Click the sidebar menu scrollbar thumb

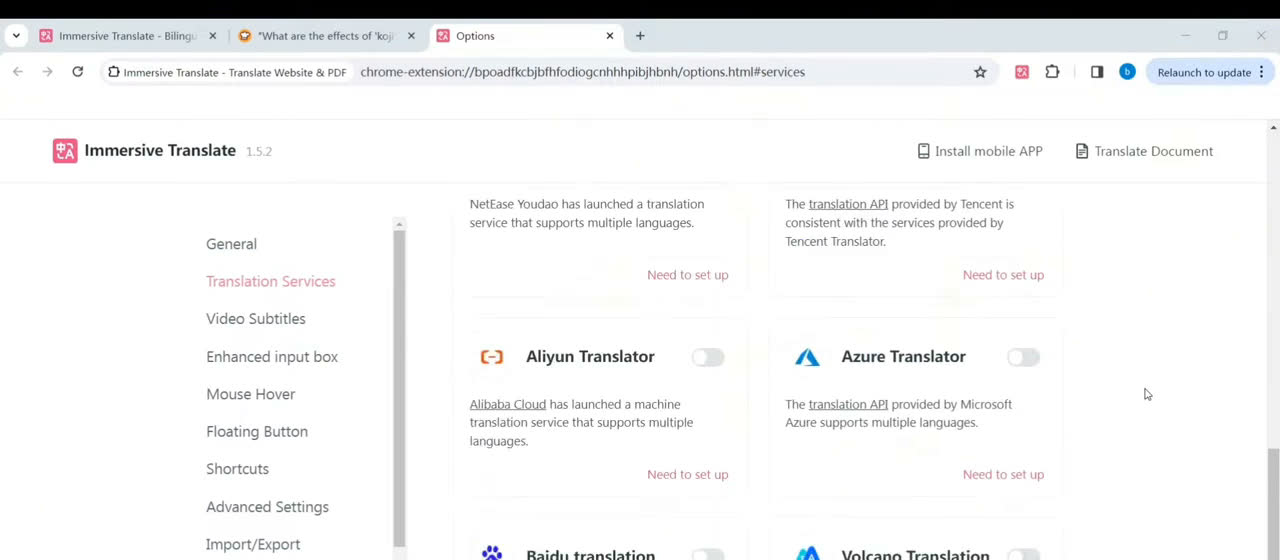[399, 388]
